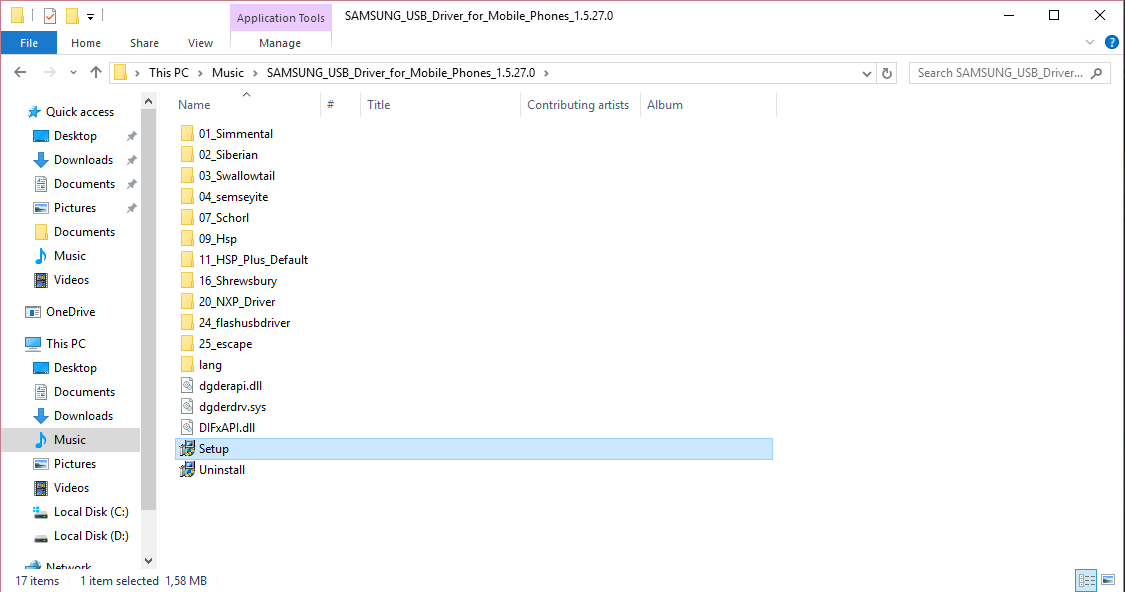1125x592 pixels.
Task: Select the 07_Schorl folder
Action: click(x=224, y=217)
